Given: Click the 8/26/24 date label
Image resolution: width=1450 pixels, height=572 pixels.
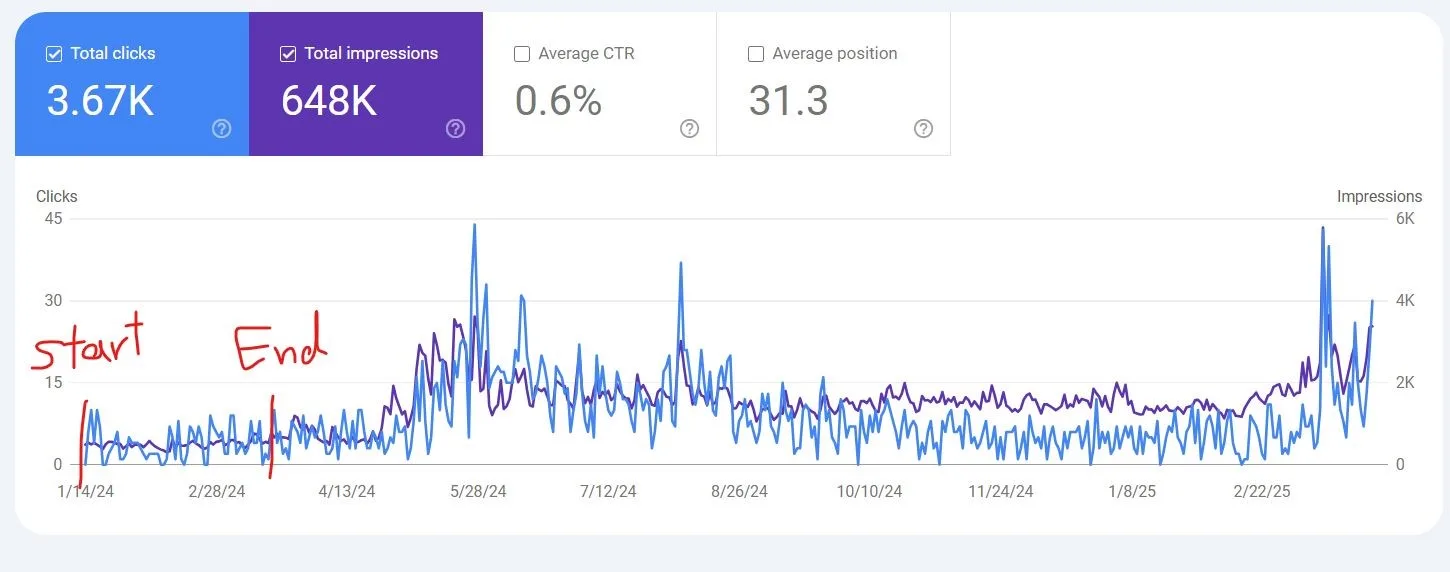Looking at the screenshot, I should (x=739, y=491).
